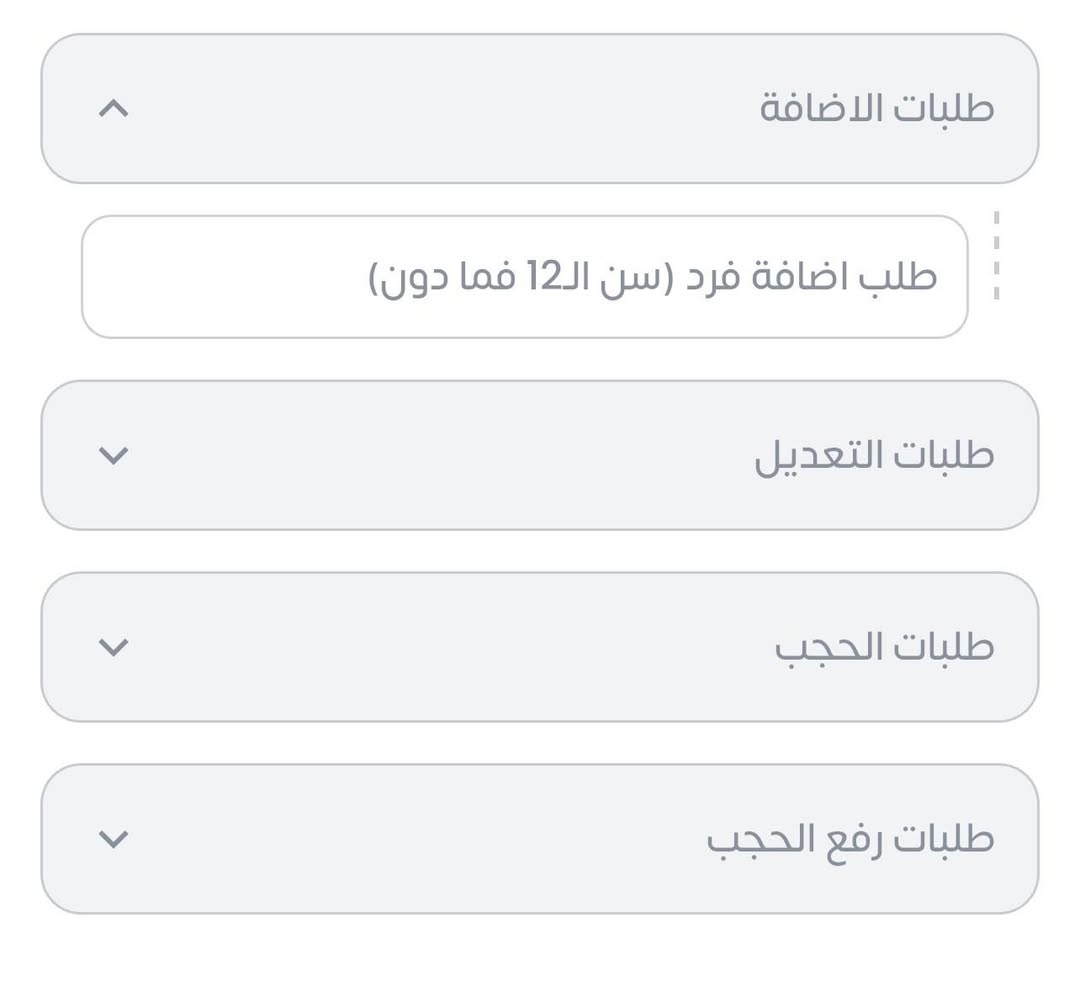Click the empty middle of طلبات رفع الحجب header
Image resolution: width=1080 pixels, height=1008 pixels.
click(400, 839)
